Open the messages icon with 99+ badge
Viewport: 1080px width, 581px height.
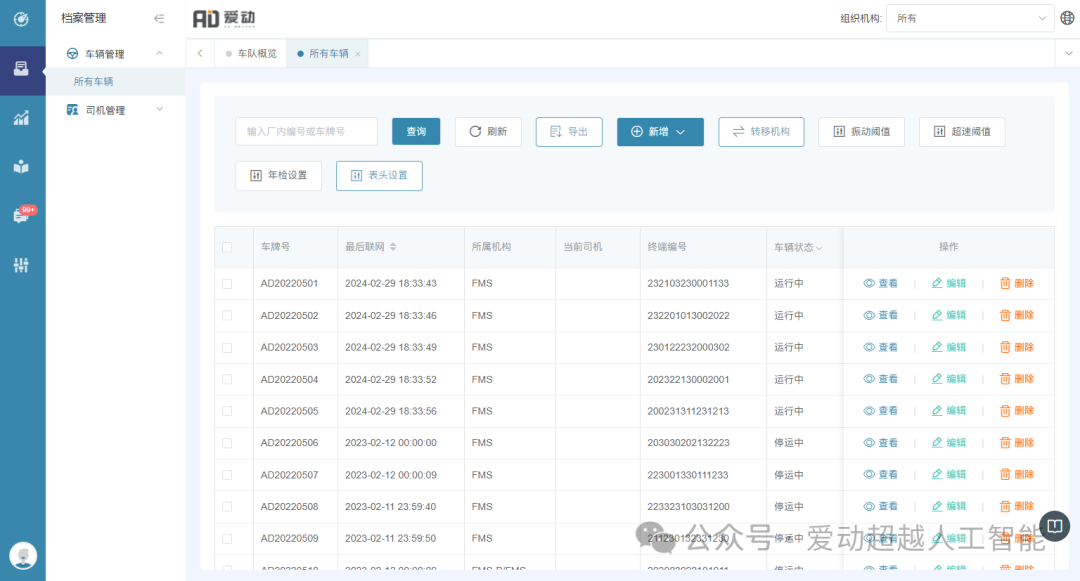tap(21, 216)
